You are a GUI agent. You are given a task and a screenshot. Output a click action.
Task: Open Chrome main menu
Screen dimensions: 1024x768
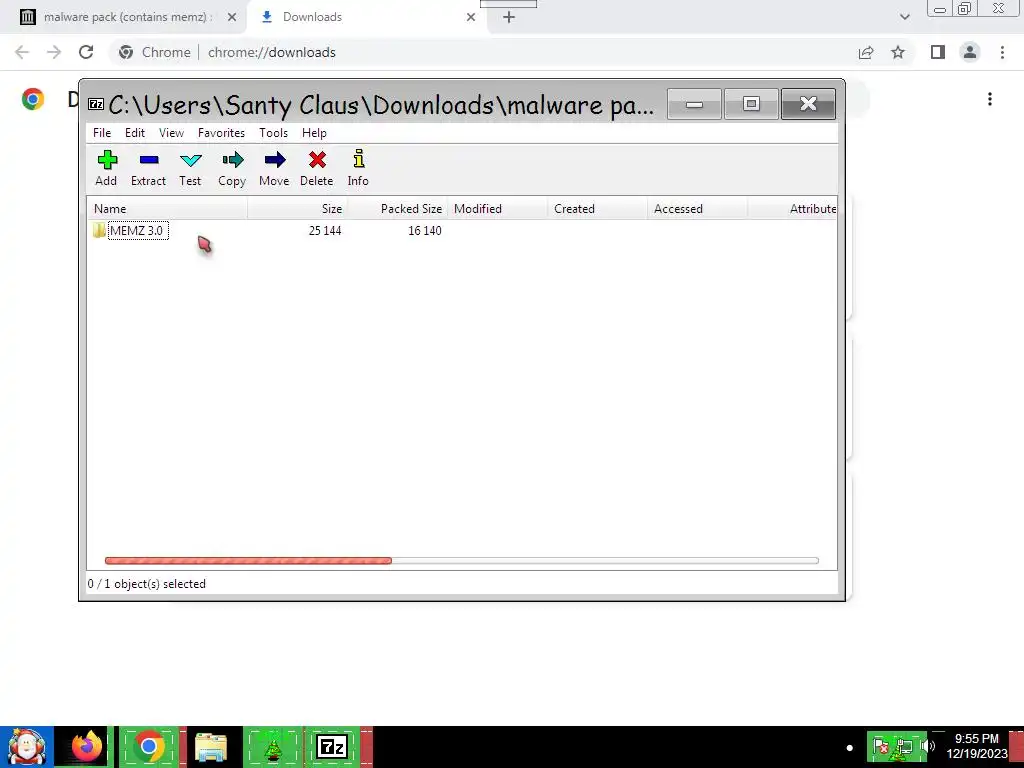pos(1002,52)
